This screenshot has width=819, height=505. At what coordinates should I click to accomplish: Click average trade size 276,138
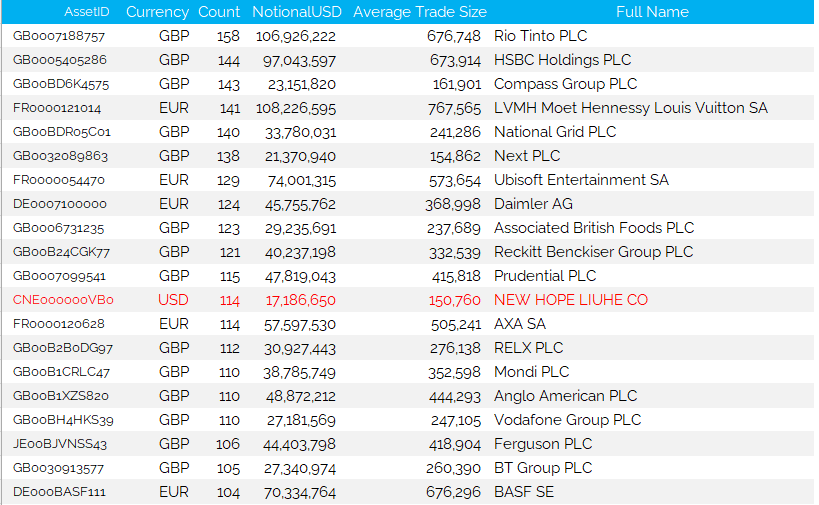454,349
